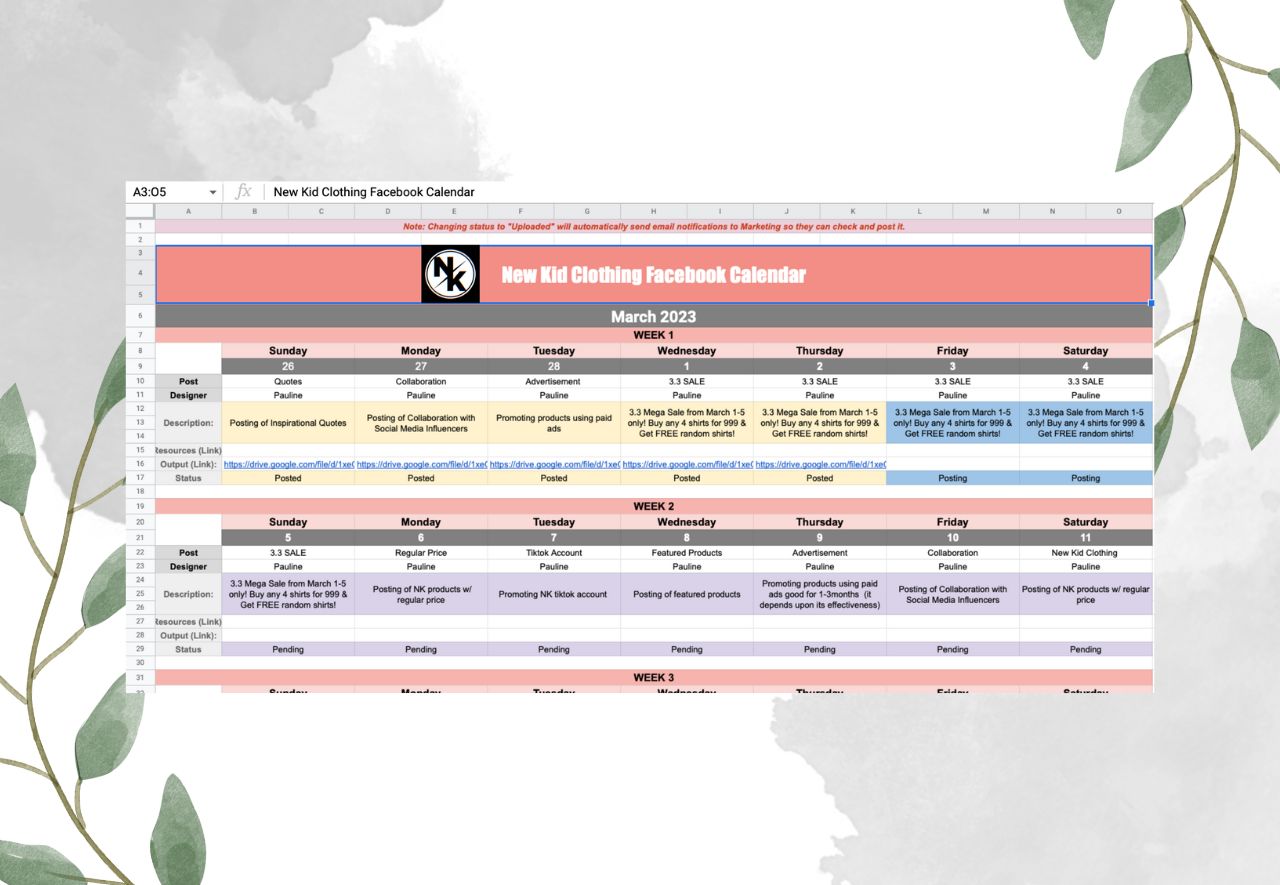The width and height of the screenshot is (1280, 885).
Task: Select the Pauline designer cell under Tuesday 7
Action: 554,566
